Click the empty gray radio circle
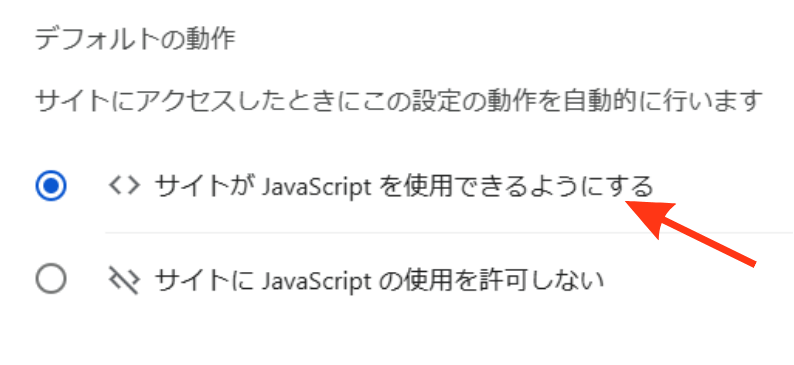794x365 pixels. [x=51, y=278]
